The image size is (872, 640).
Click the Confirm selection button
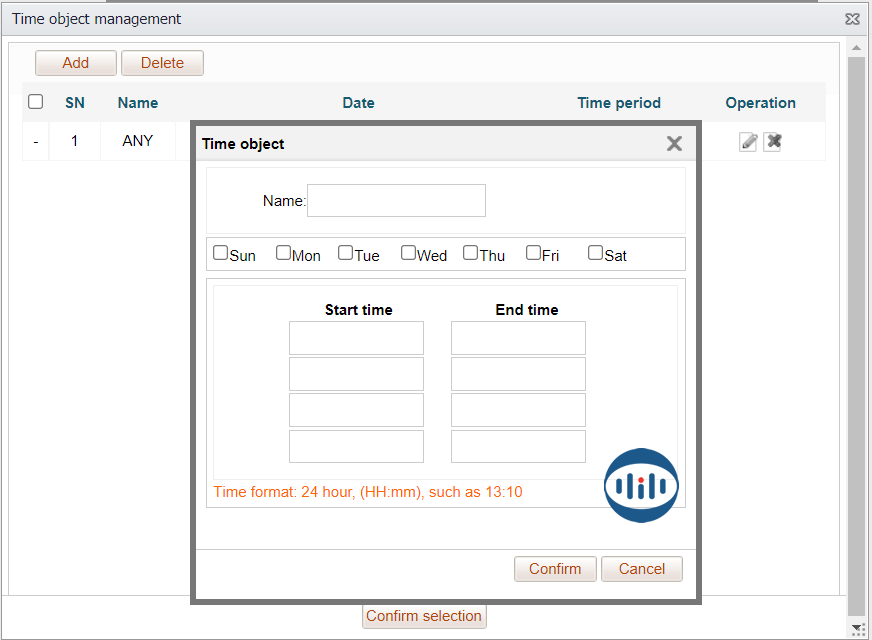(424, 616)
